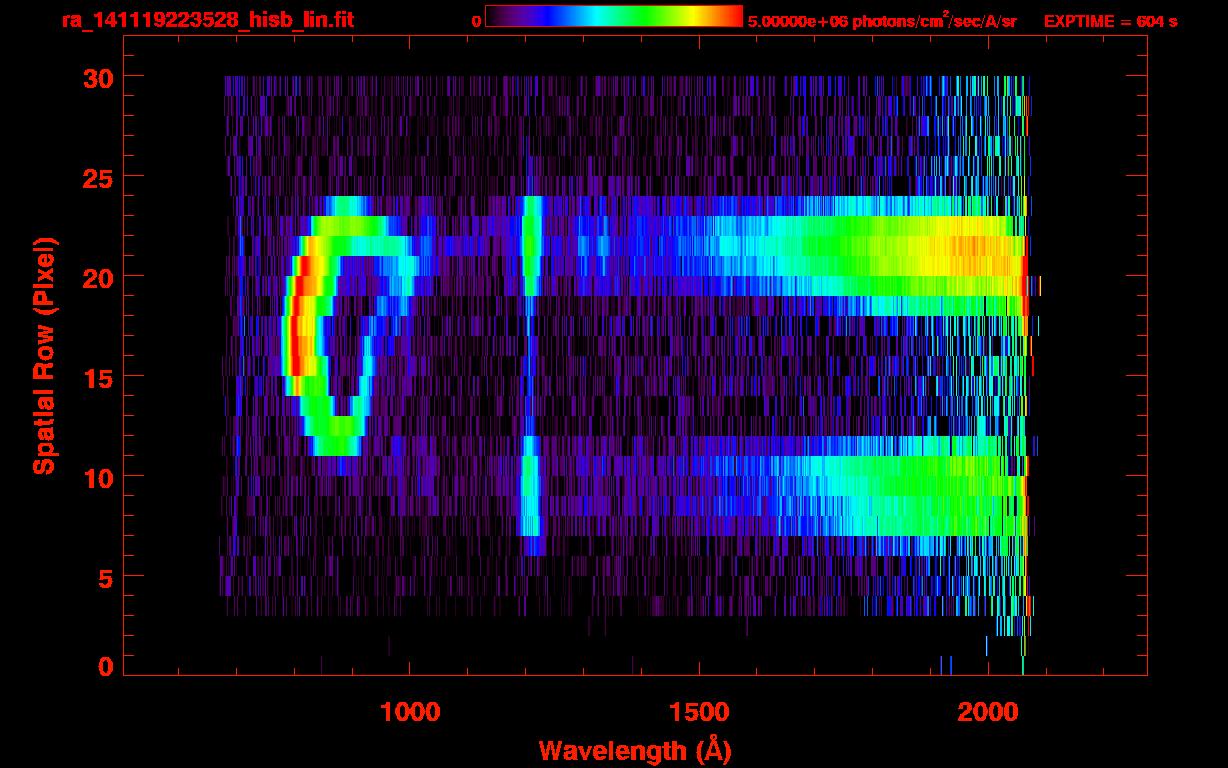Click x-axis tick label 1000
Screen dimensions: 1228x768
(410, 712)
